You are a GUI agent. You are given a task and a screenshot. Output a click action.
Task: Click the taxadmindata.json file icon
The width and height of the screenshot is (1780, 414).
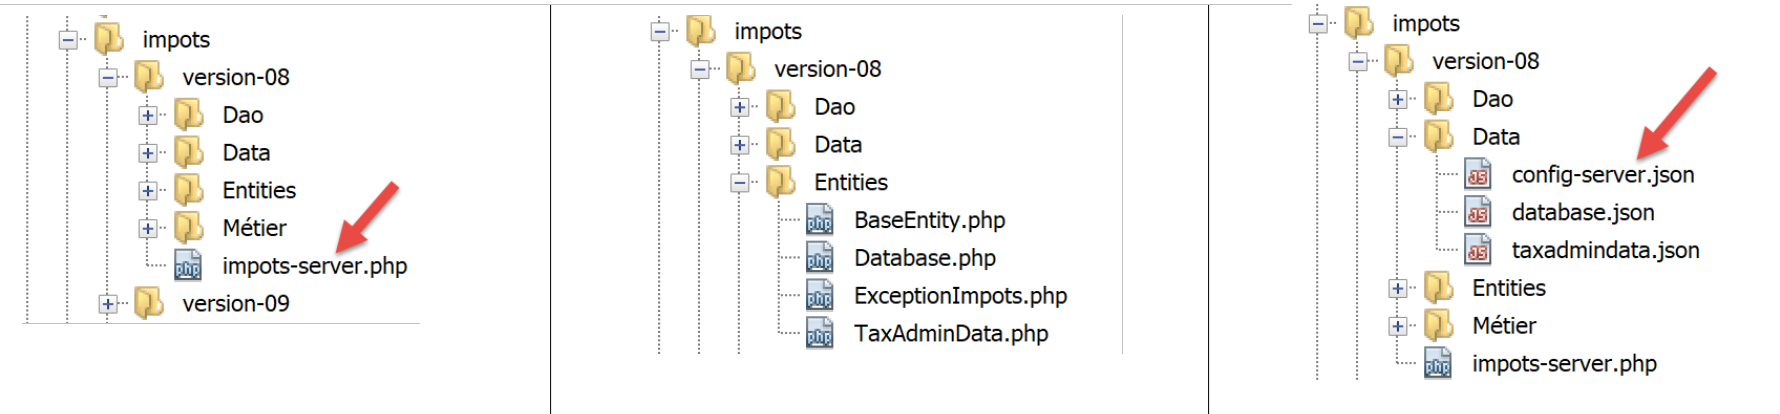(1477, 251)
